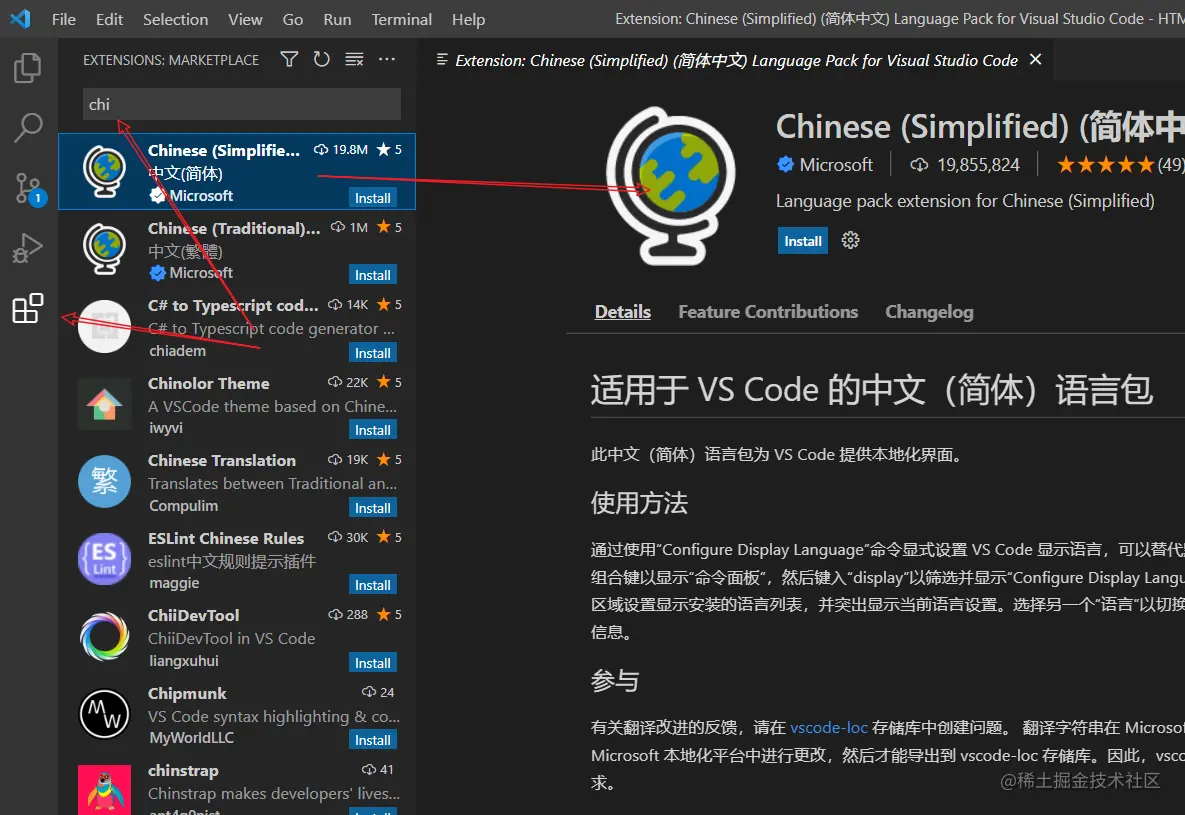Open the Selection menu
1185x815 pixels.
pyautogui.click(x=175, y=19)
